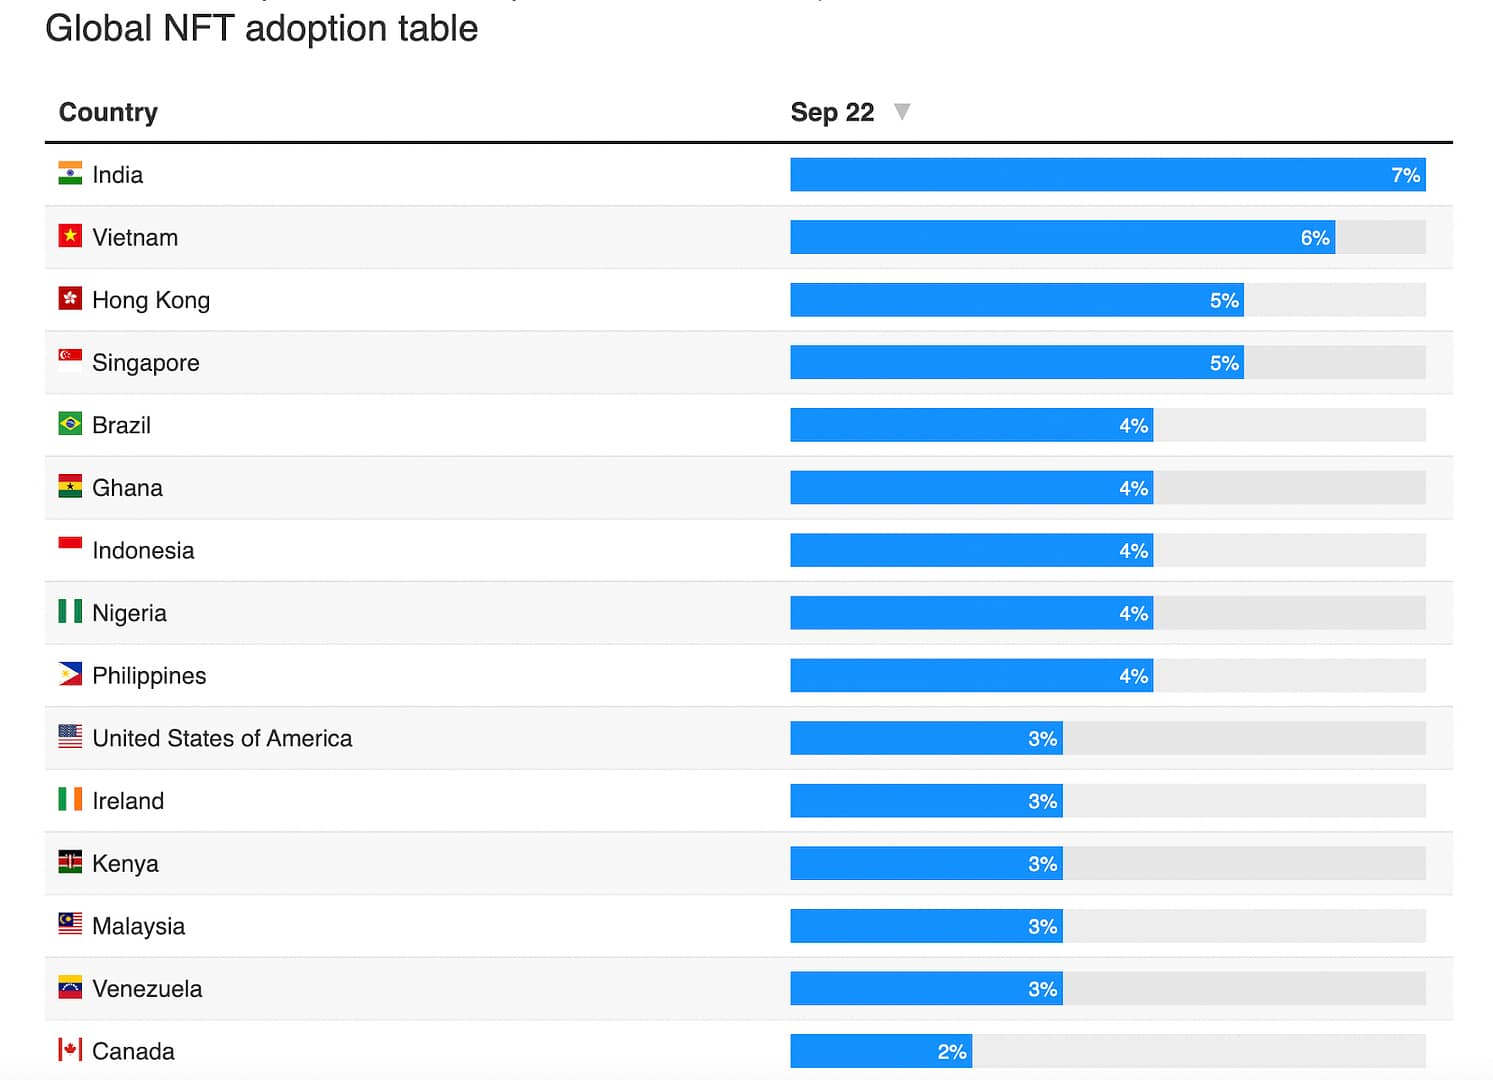Select the Venezuela flag icon
Viewport: 1493px width, 1080px height.
pyautogui.click(x=70, y=988)
